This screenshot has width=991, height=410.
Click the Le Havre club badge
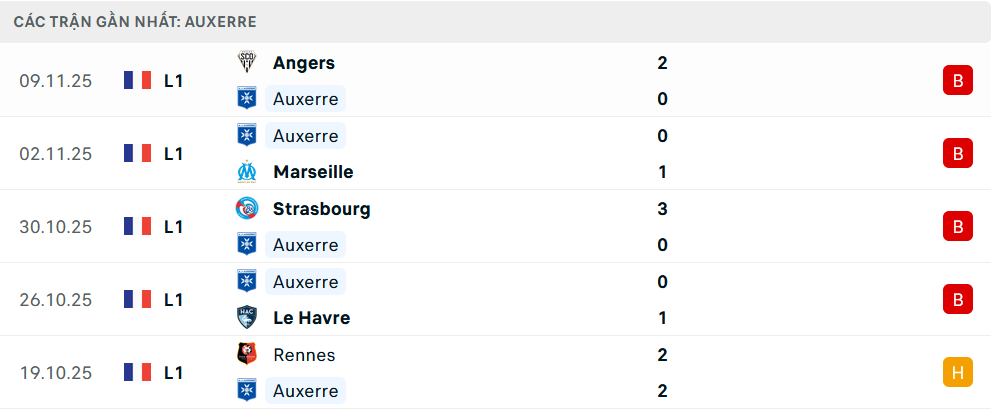tap(246, 318)
